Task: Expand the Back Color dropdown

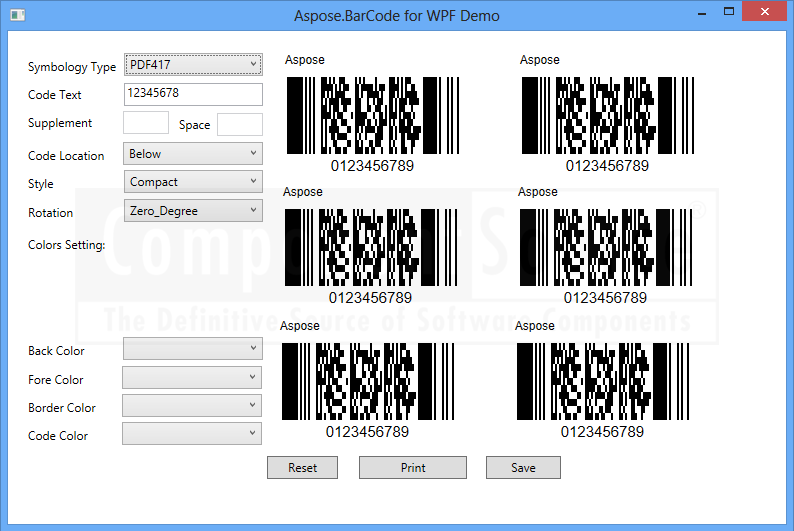Action: coord(192,349)
